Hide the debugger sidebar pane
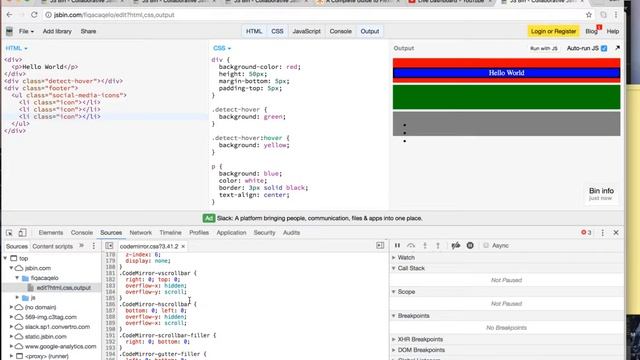Viewport: 640px width, 360px height. [380, 246]
